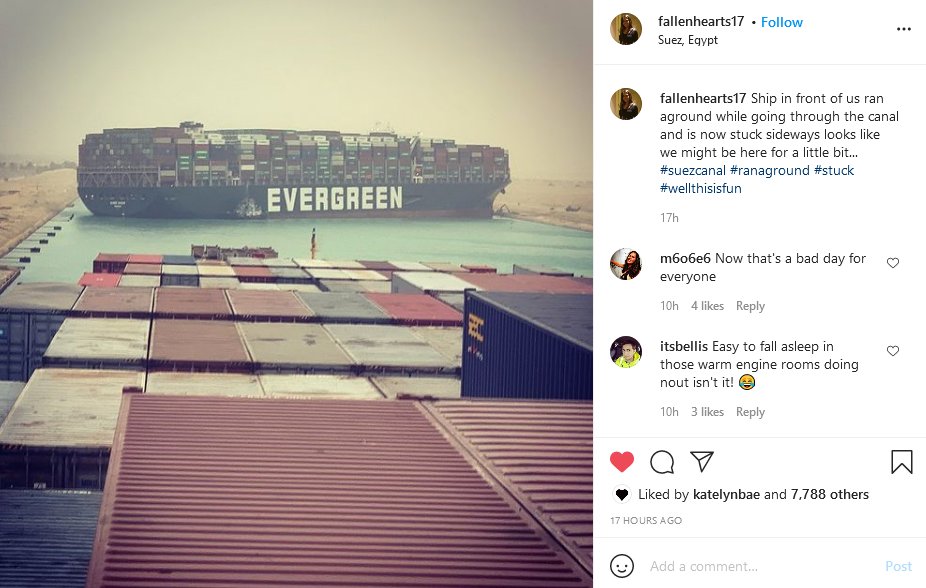Open #wellthisisfun hashtag
The height and width of the screenshot is (588, 926).
[700, 189]
